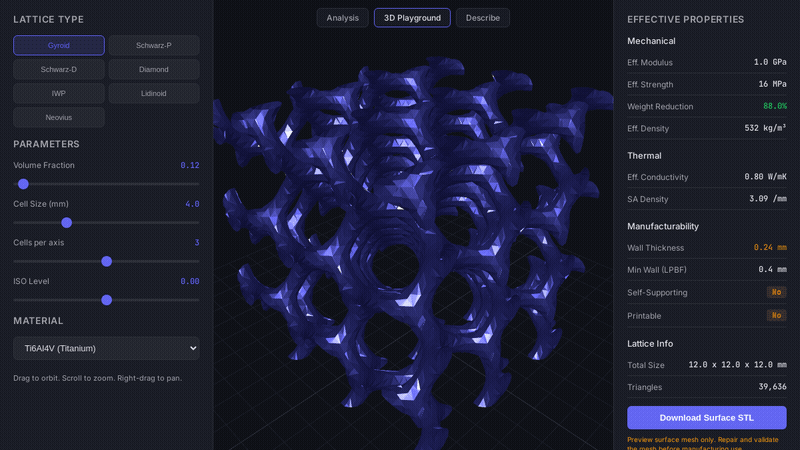Screen dimensions: 800x450
Task: Click the Min Wall (LPBF) 0.4 mm value
Action: 772,269
